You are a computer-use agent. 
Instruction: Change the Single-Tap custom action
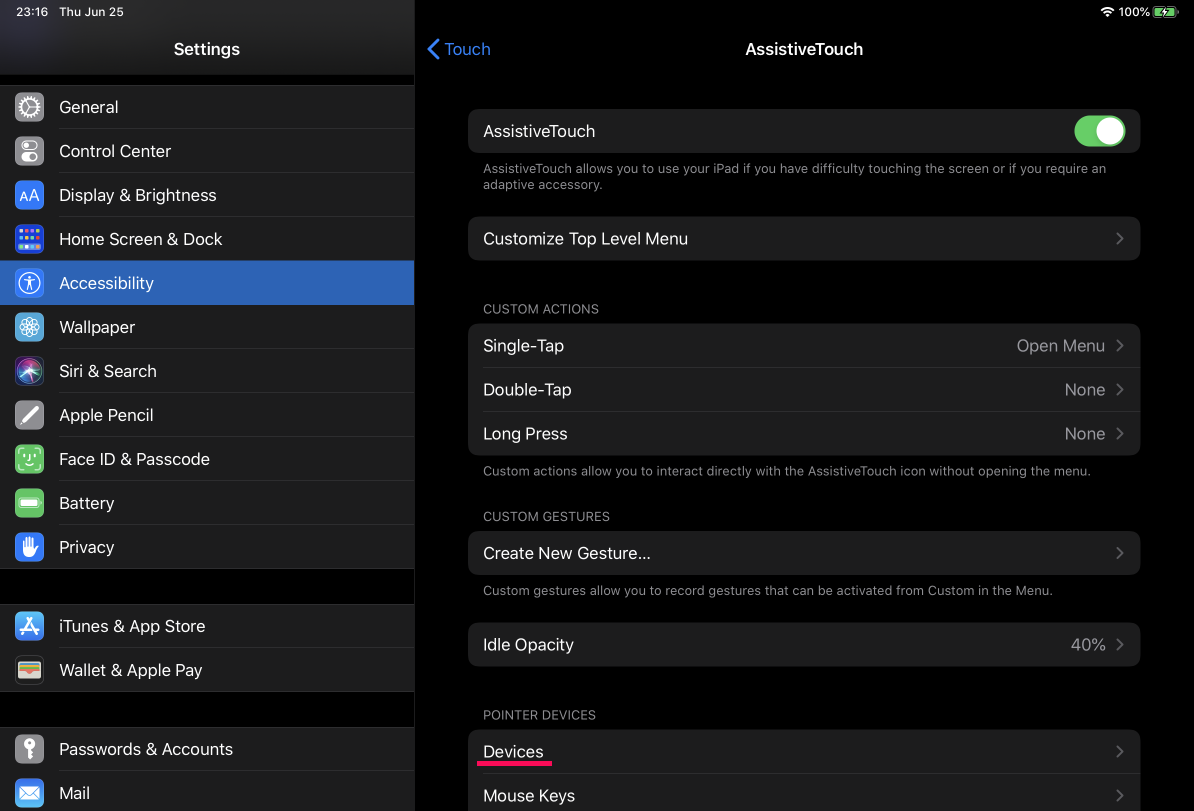804,346
